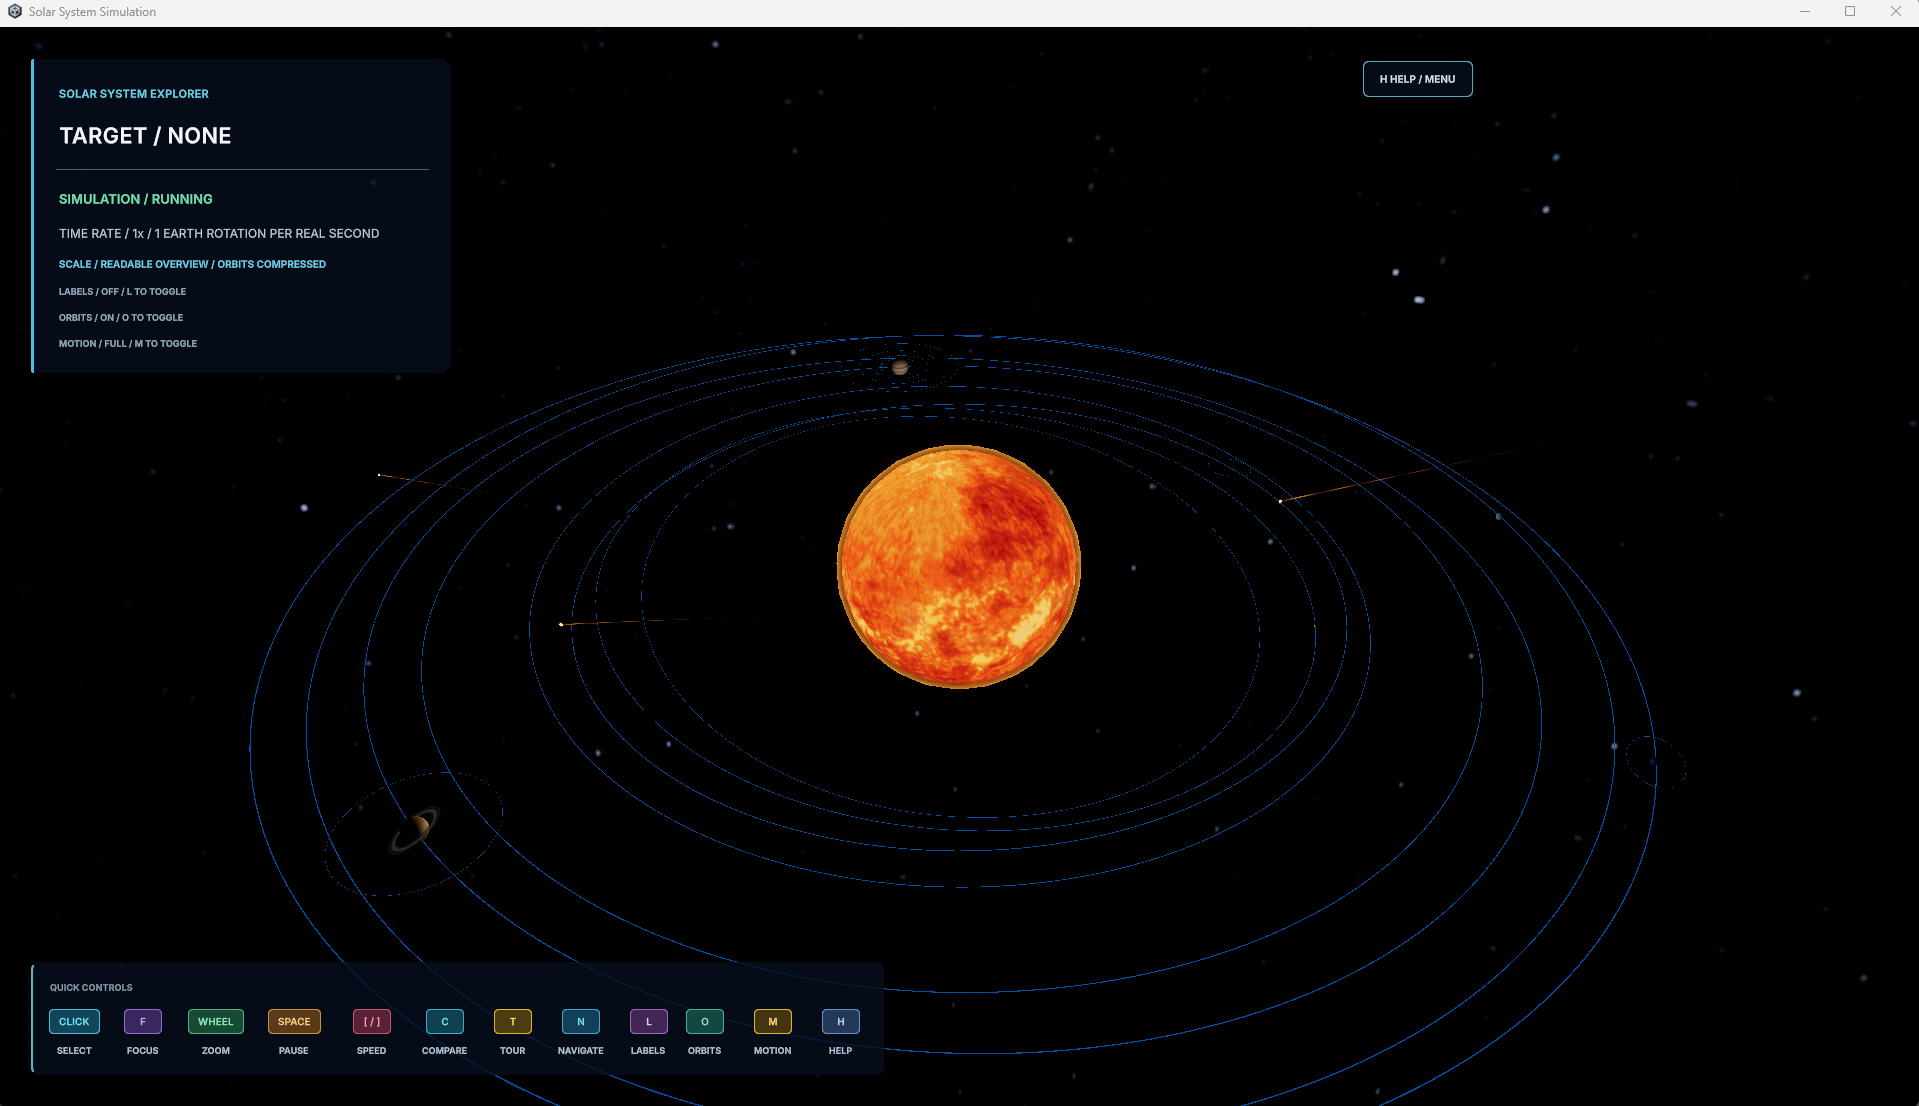Start the tour with the T badge
Viewport: 1919px width, 1106px height.
point(513,1021)
